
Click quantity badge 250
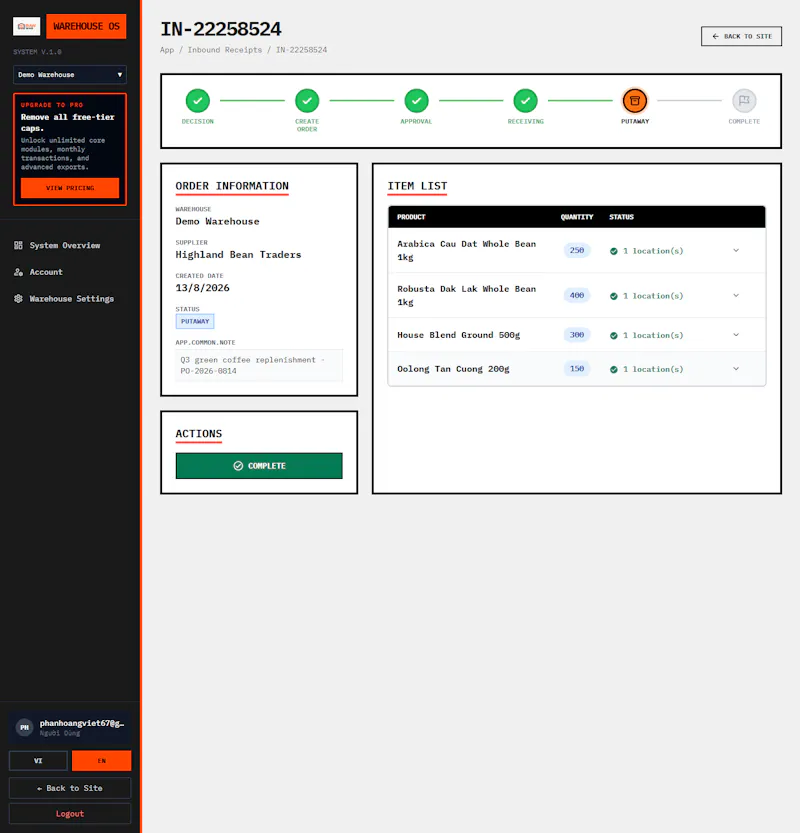[577, 250]
